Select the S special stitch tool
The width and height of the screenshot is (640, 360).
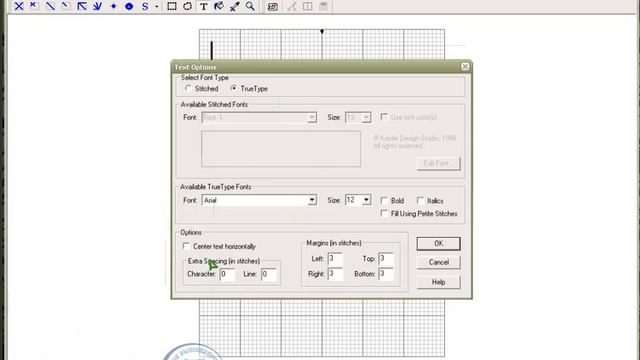click(145, 6)
